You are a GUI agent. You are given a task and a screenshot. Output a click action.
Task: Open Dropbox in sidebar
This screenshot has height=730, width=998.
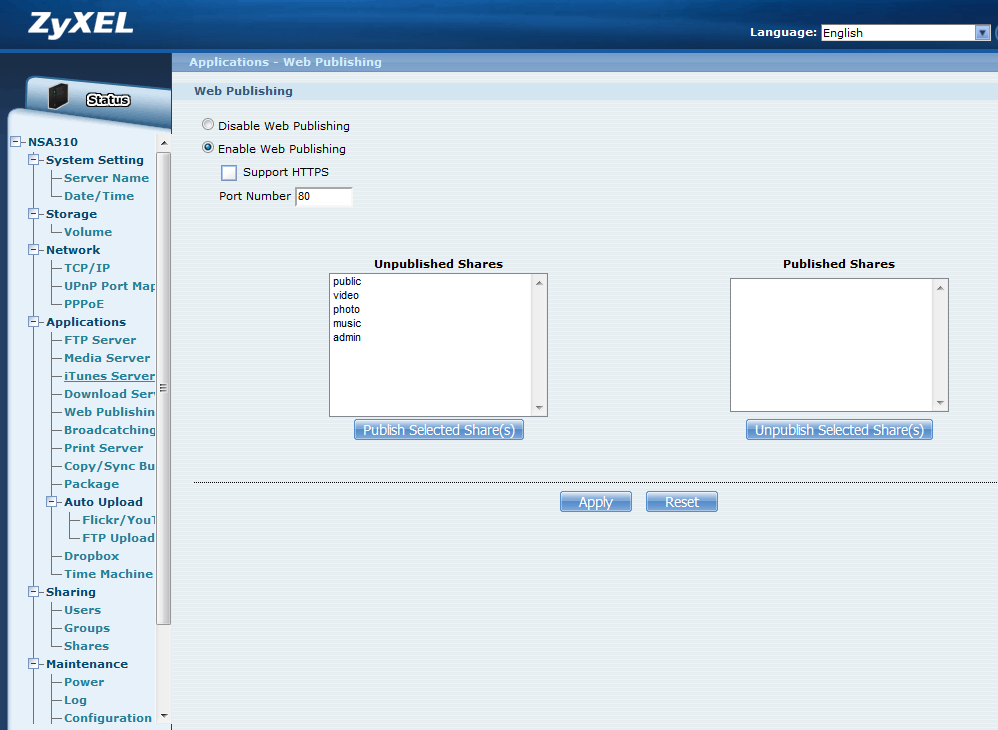[x=92, y=556]
